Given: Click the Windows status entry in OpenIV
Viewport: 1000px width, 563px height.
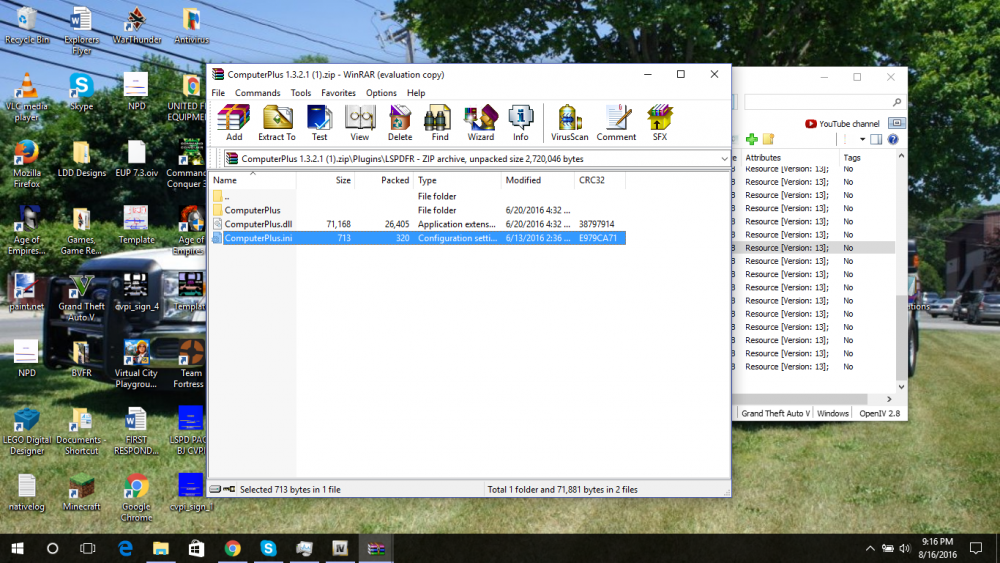Looking at the screenshot, I should coord(833,414).
